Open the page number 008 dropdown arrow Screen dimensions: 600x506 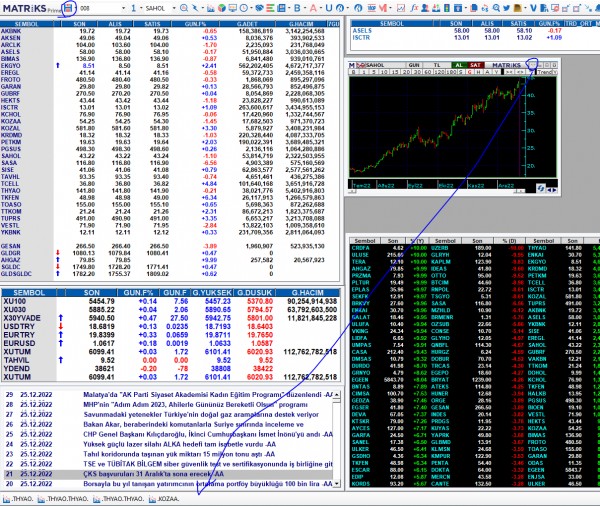click(124, 8)
